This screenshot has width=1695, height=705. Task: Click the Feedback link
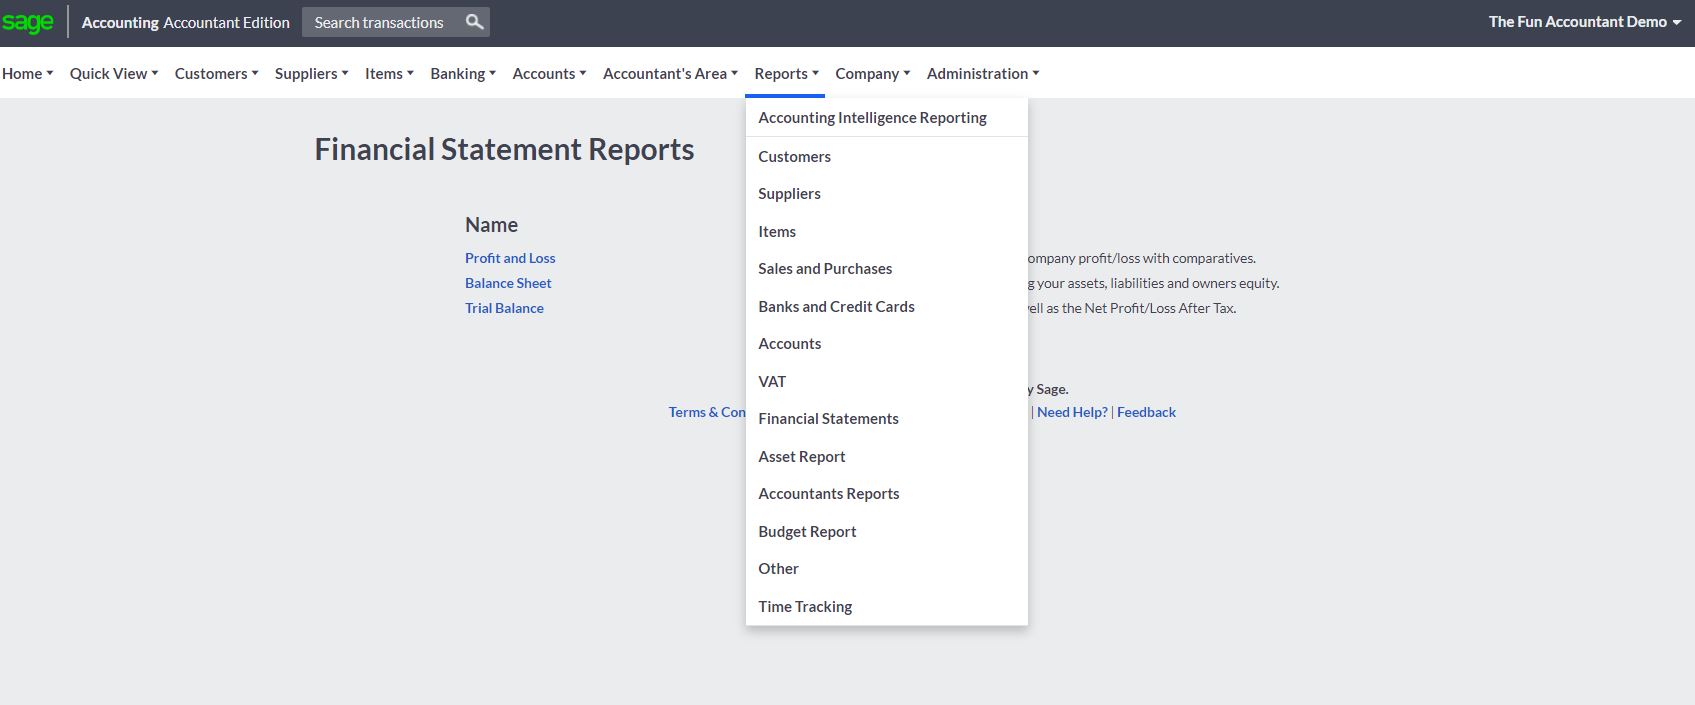(x=1146, y=412)
